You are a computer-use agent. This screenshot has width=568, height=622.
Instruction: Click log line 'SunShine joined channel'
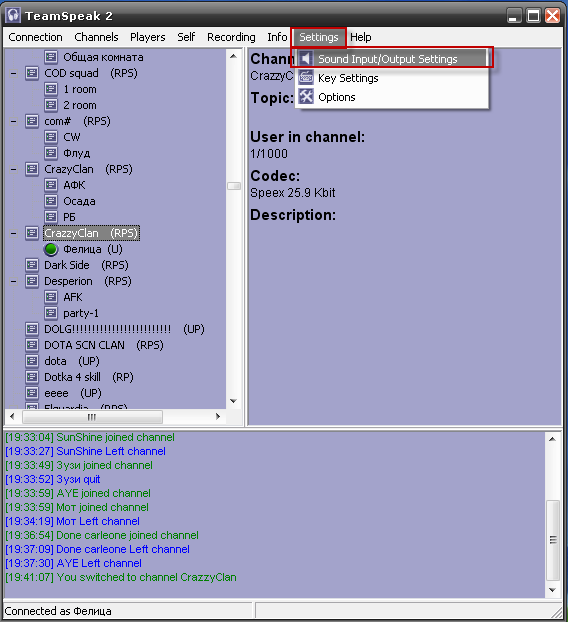(90, 437)
